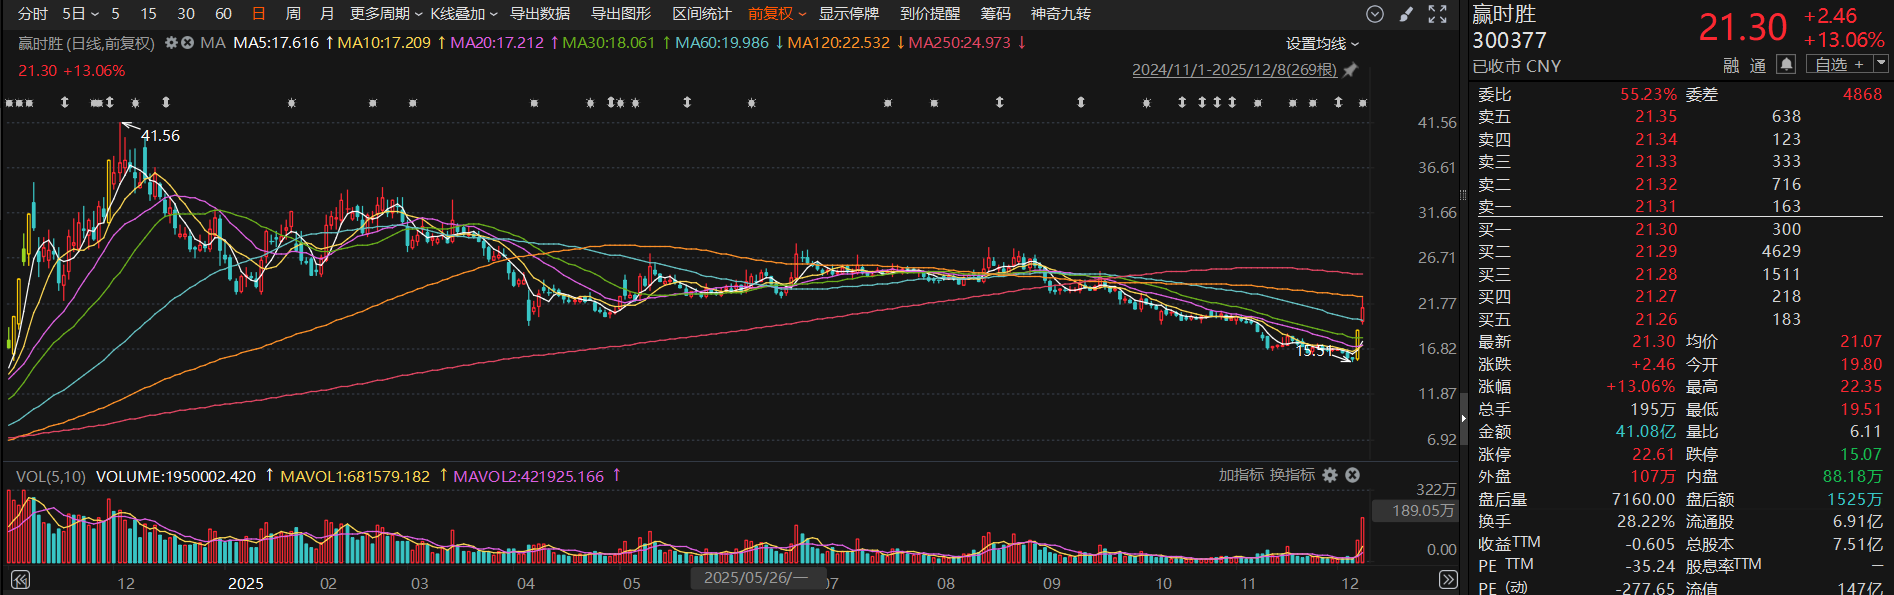This screenshot has width=1894, height=595.
Task: Enter fullscreen chart view icon
Action: point(1437,14)
